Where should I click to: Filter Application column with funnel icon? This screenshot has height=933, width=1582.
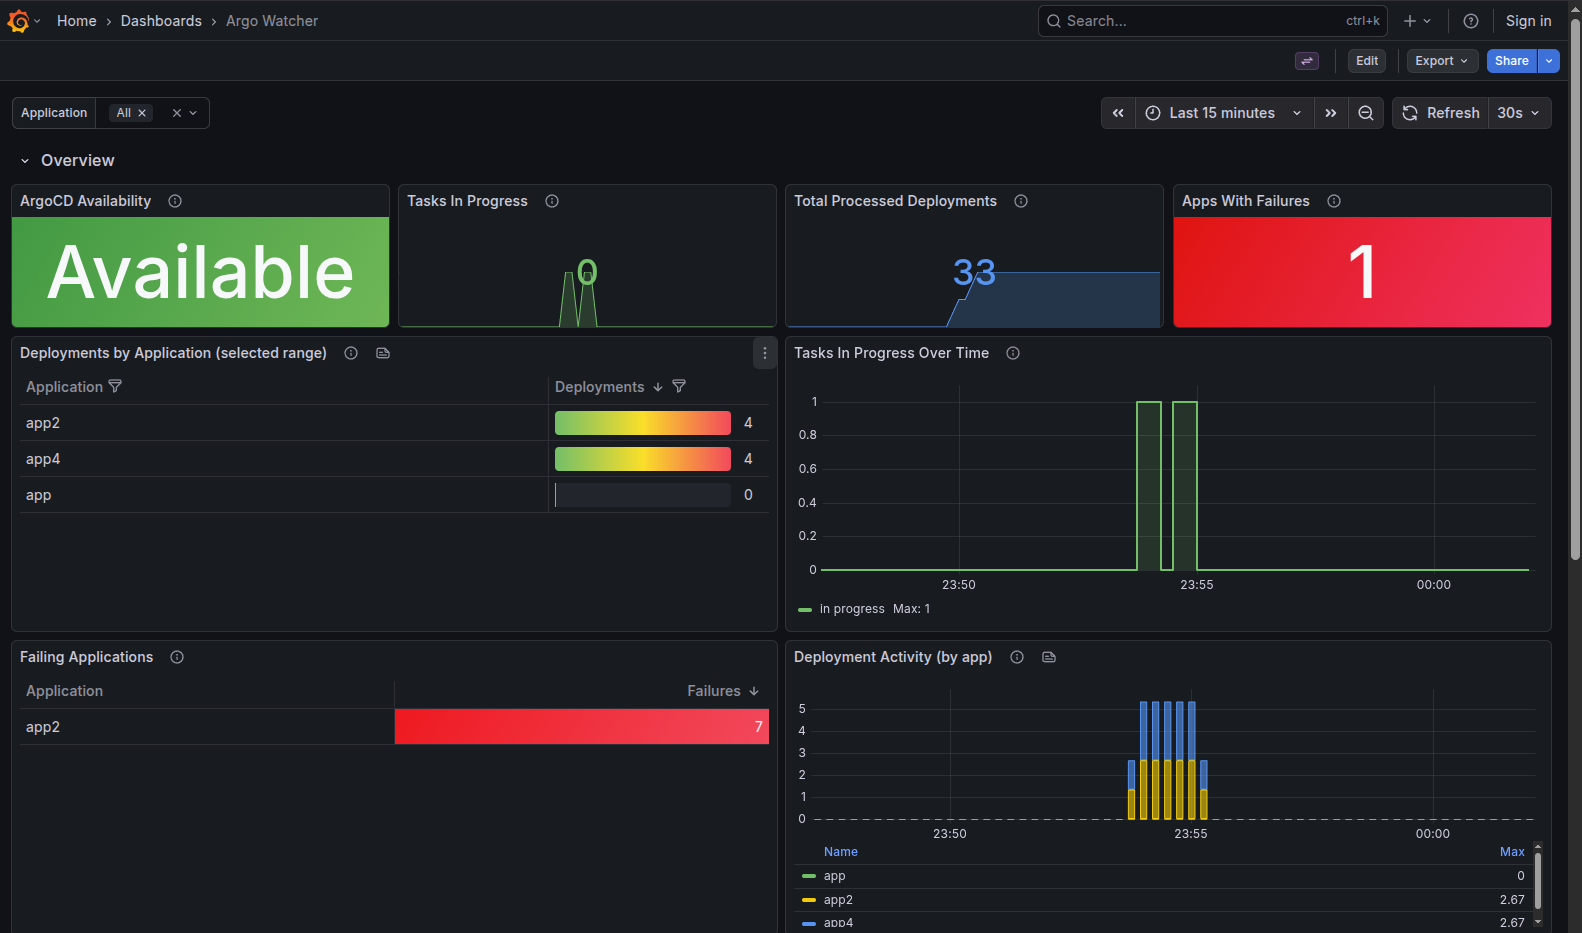tap(115, 386)
